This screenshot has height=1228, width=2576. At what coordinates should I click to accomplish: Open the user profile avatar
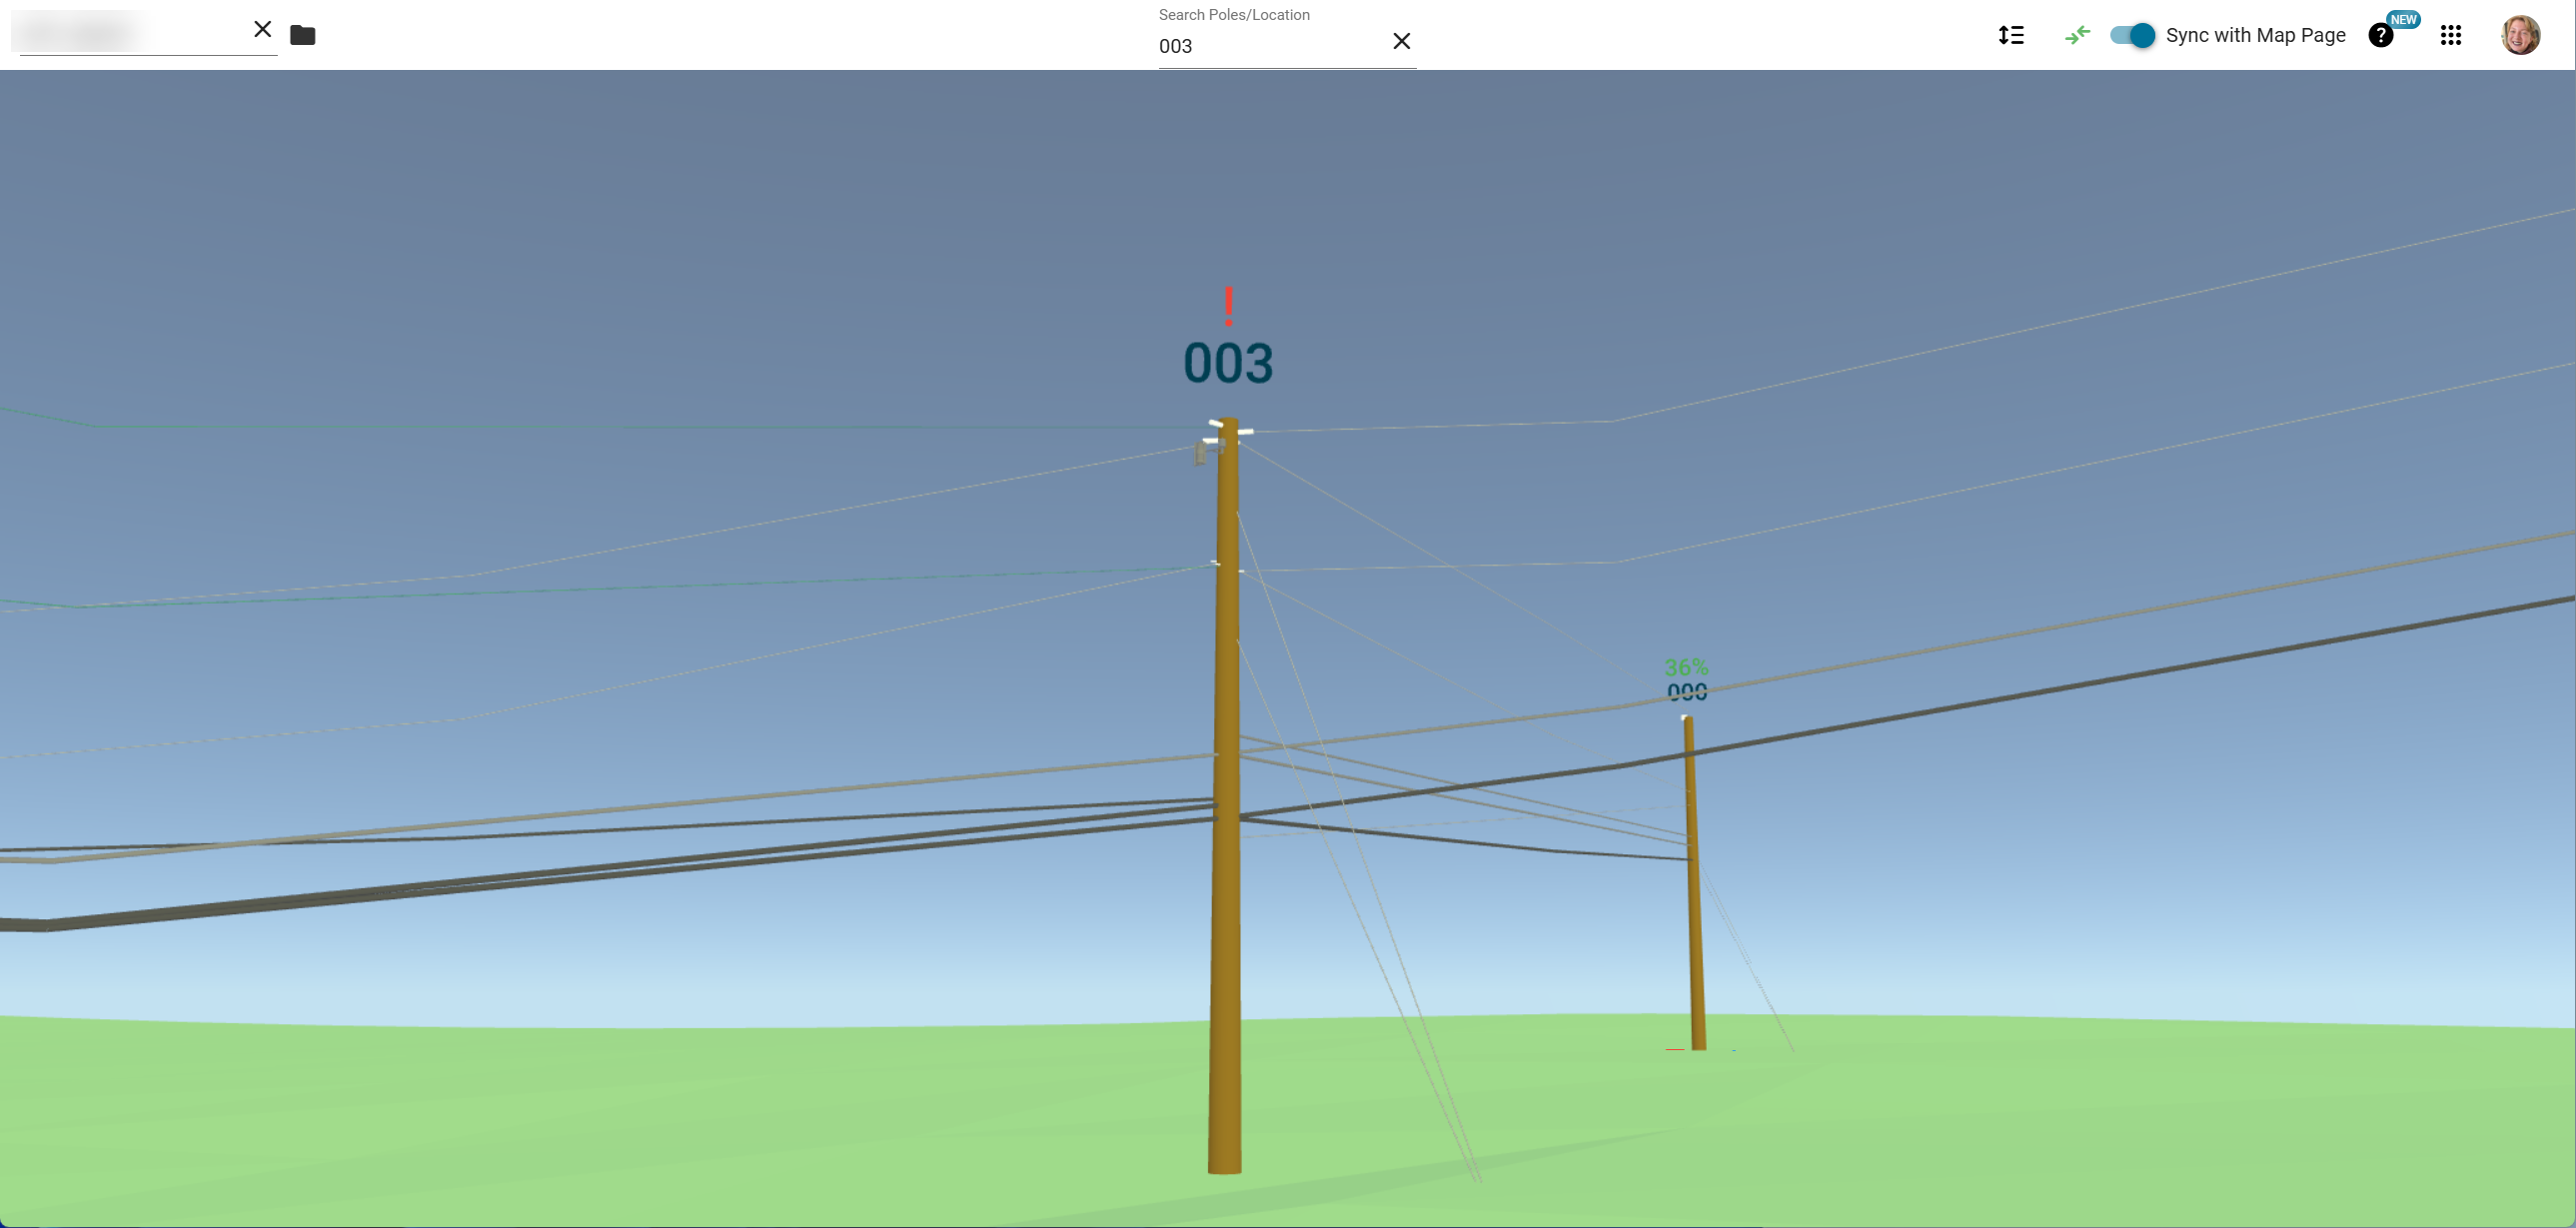point(2520,36)
